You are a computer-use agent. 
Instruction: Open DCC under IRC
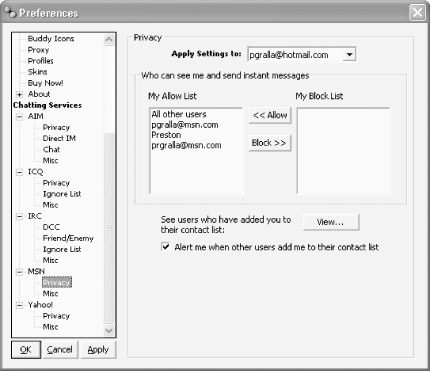(51, 227)
